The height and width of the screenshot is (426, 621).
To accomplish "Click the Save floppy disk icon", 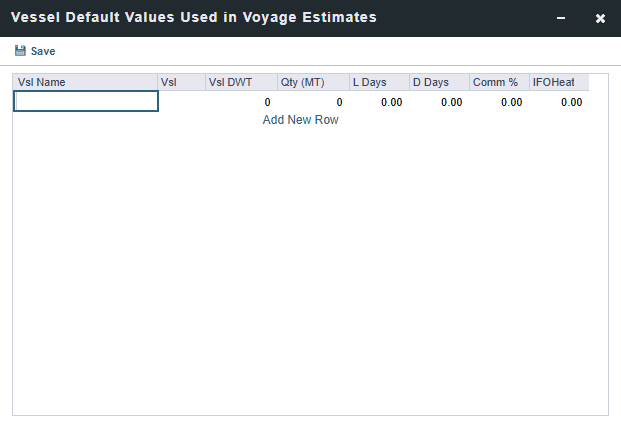I will point(20,51).
